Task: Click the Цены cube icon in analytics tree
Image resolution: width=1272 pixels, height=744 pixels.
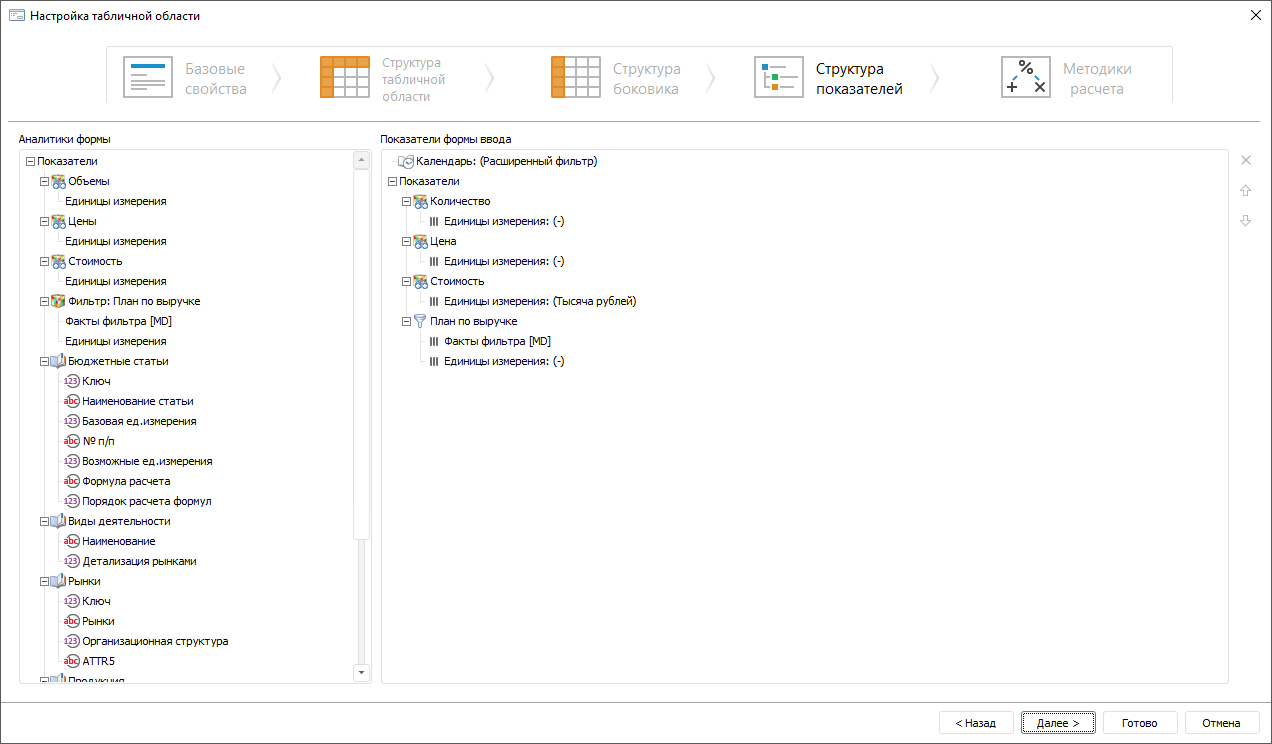Action: (58, 221)
